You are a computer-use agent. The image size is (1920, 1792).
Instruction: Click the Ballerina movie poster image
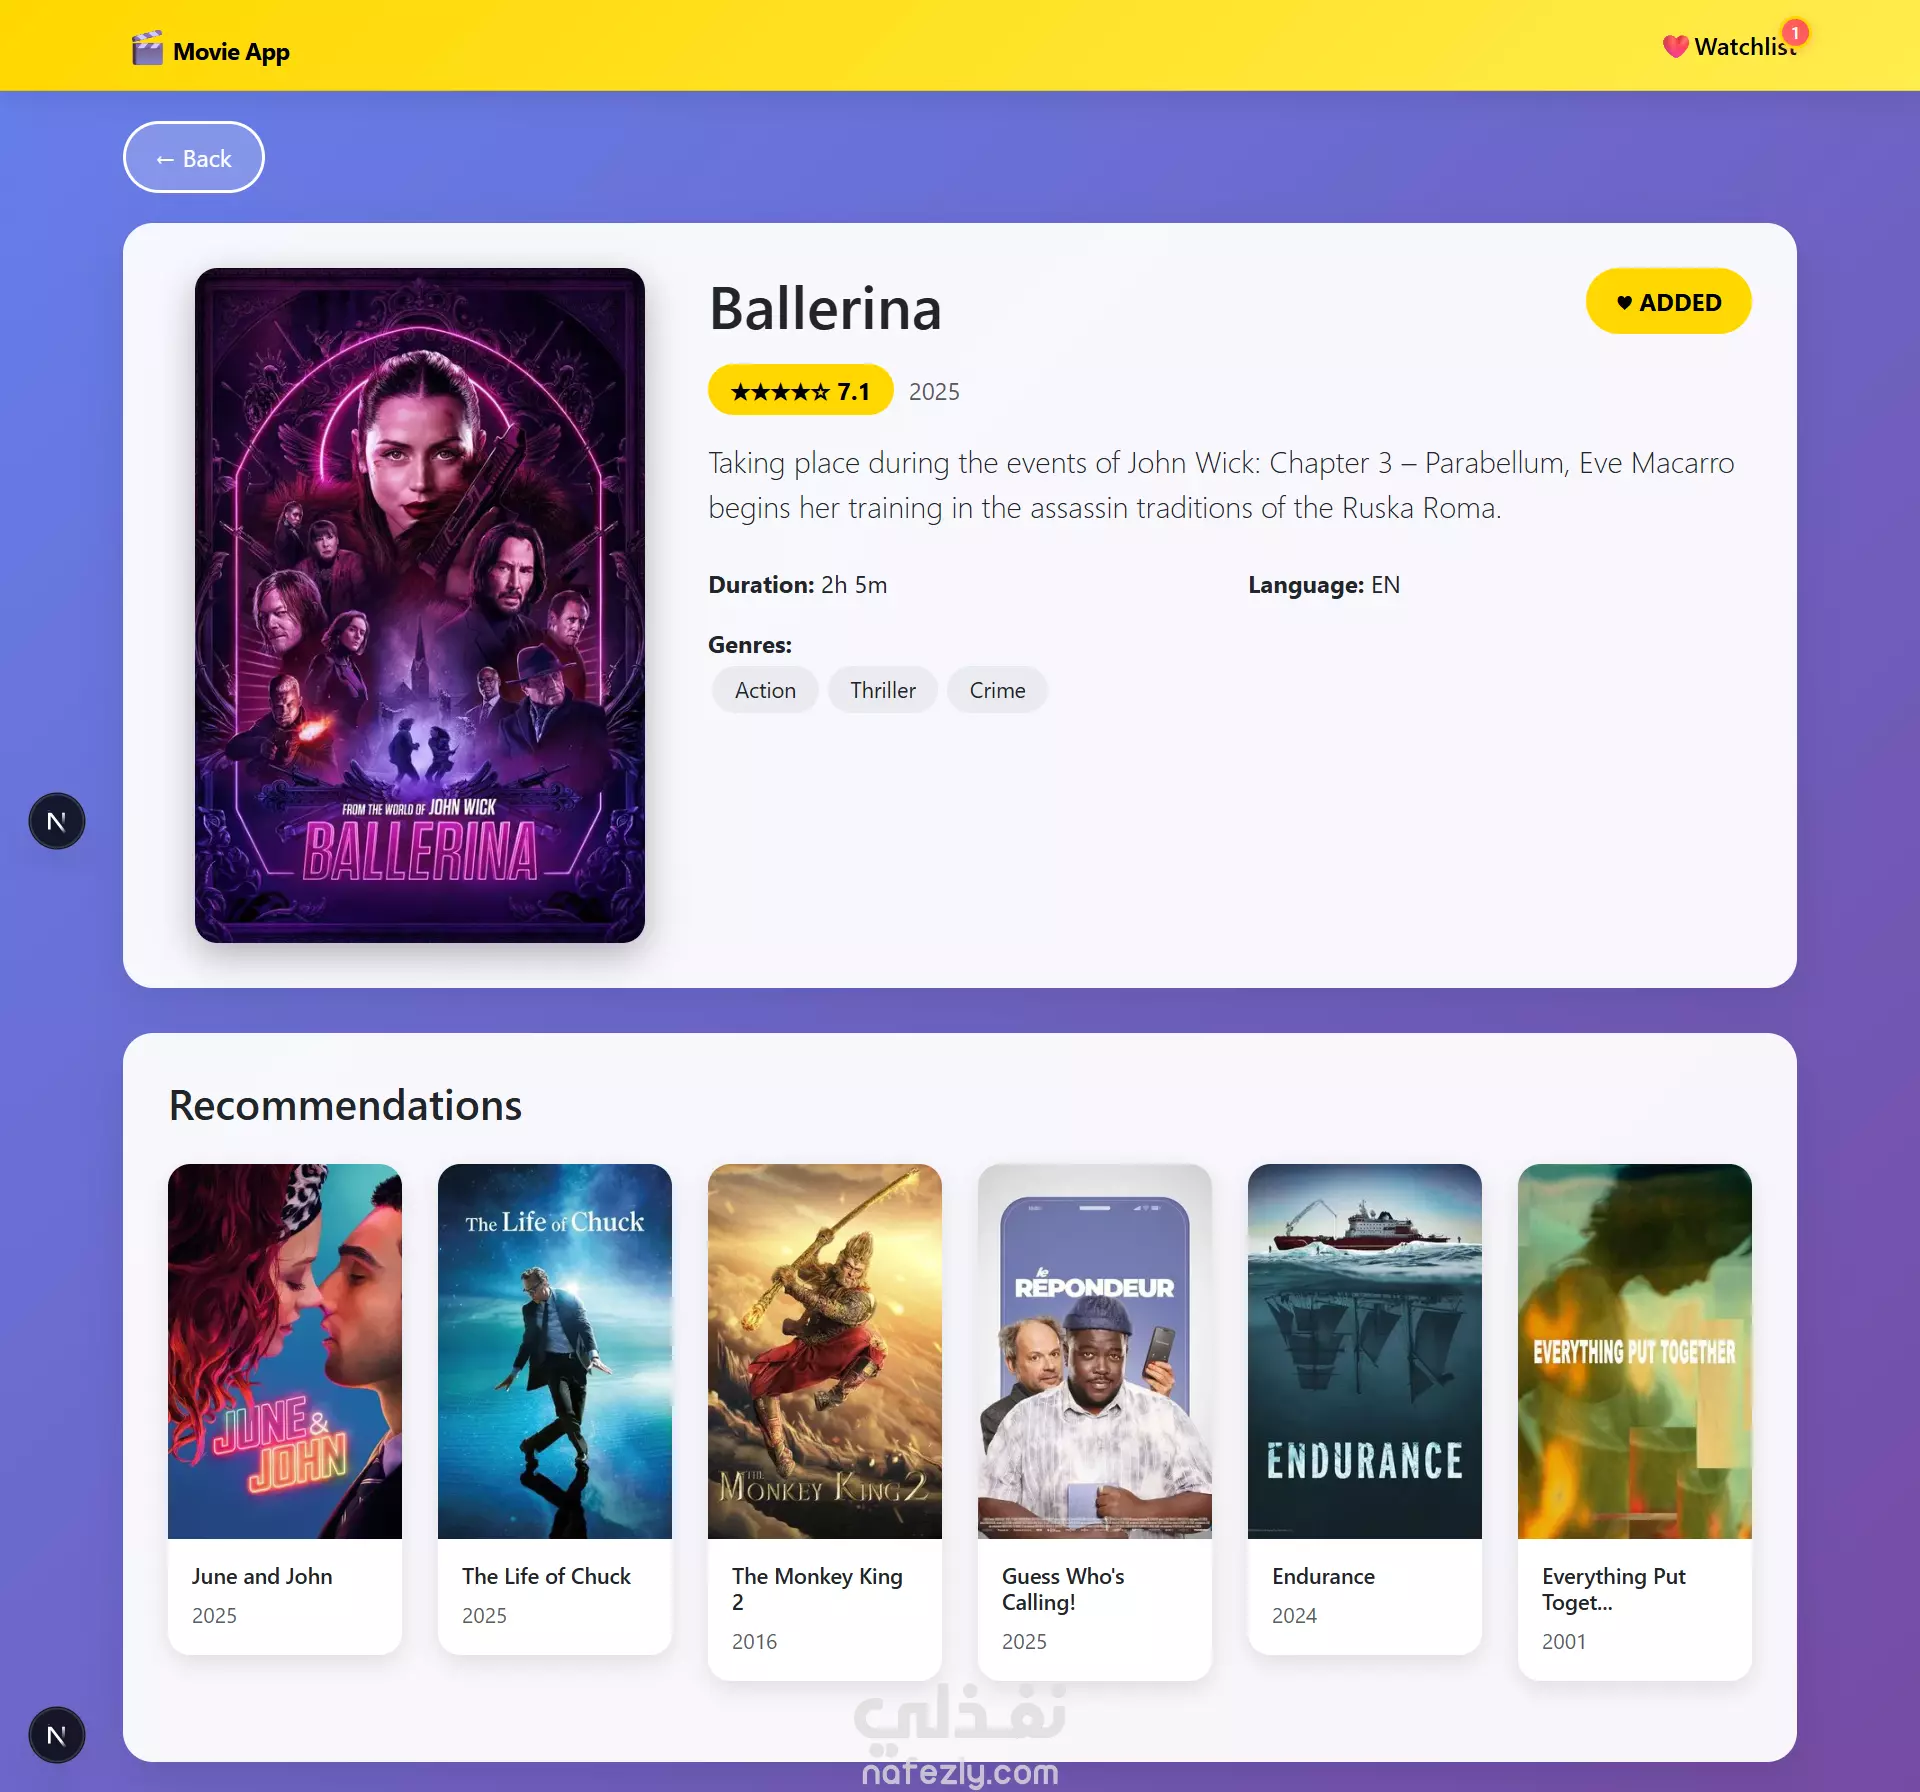(420, 605)
